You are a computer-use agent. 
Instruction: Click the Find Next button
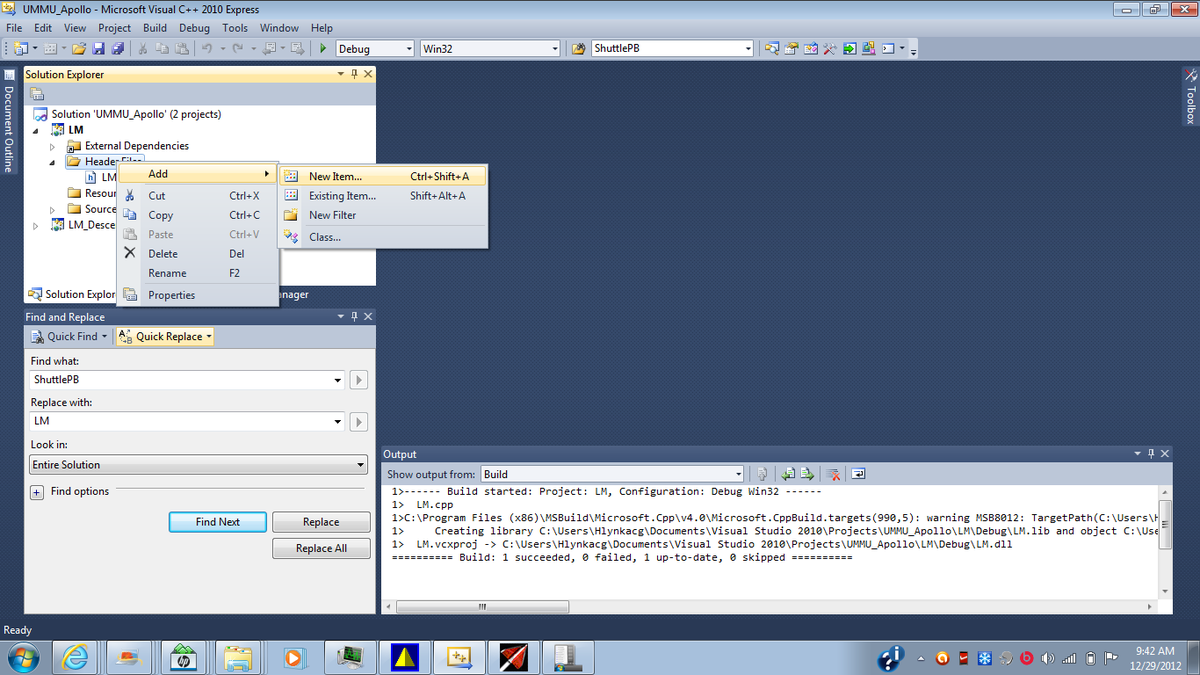pyautogui.click(x=218, y=522)
